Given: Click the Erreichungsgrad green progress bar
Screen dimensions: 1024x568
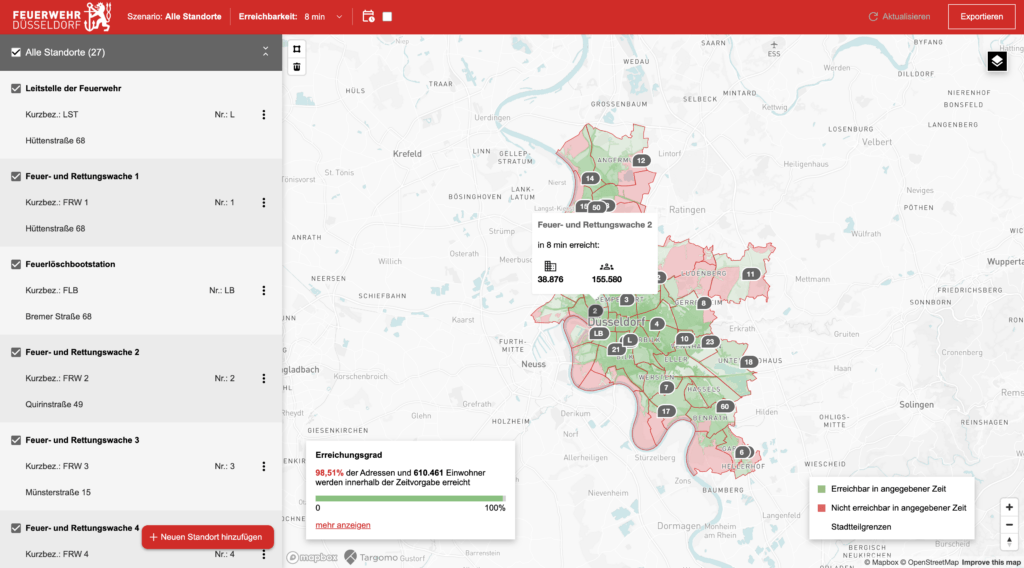Looking at the screenshot, I should 410,498.
